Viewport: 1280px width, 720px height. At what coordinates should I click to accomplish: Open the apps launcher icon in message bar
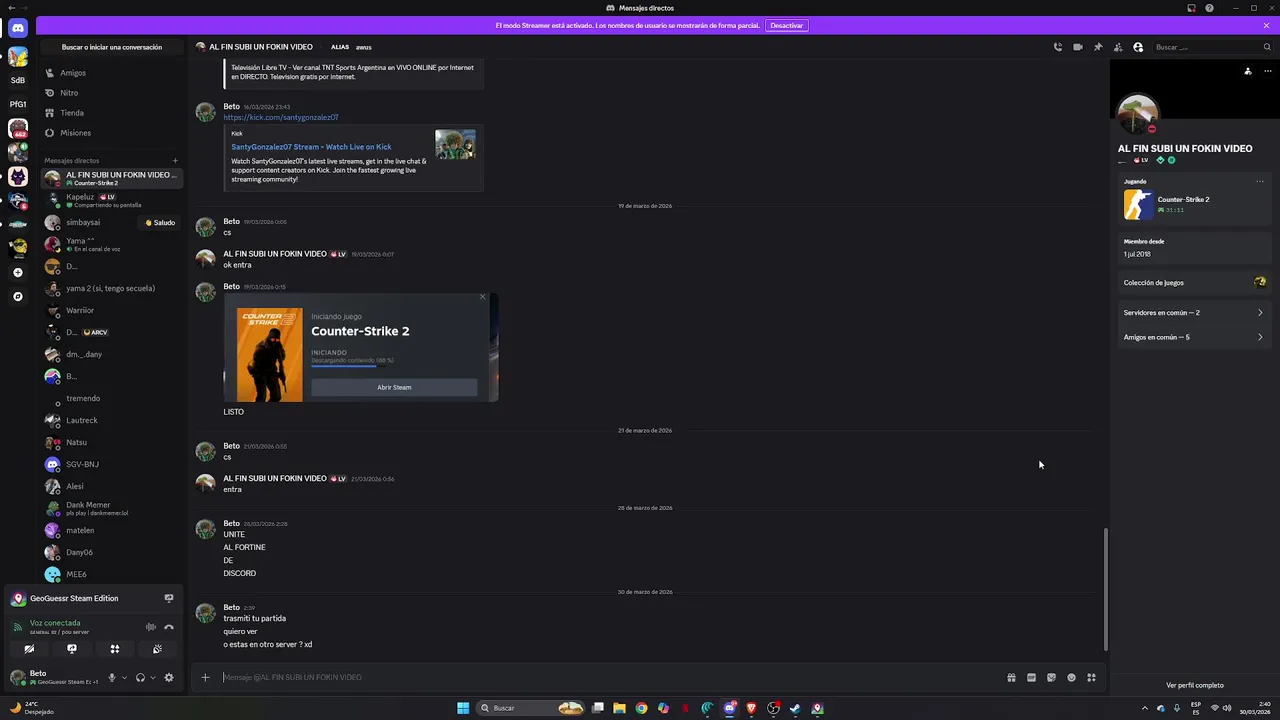point(1091,677)
